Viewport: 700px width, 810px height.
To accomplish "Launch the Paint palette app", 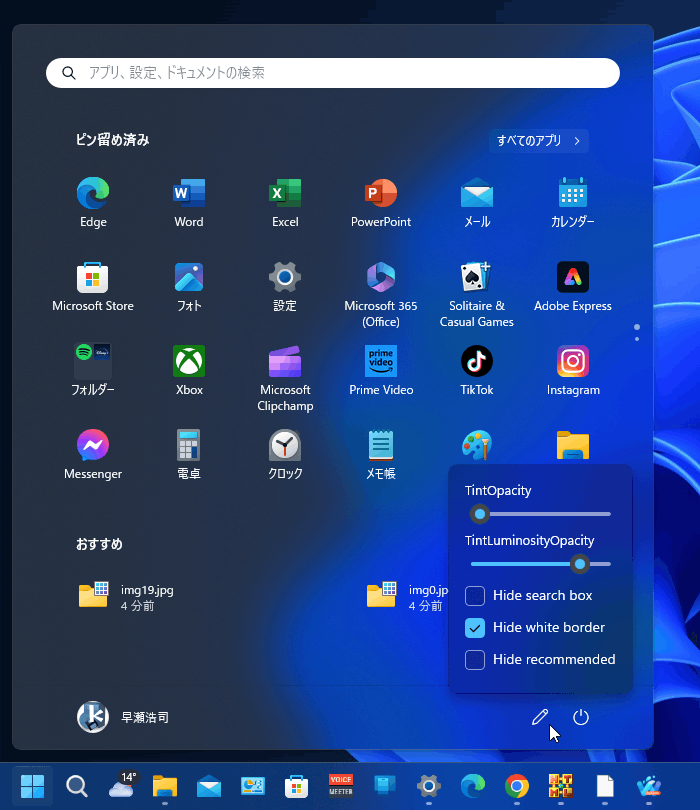I will (477, 445).
